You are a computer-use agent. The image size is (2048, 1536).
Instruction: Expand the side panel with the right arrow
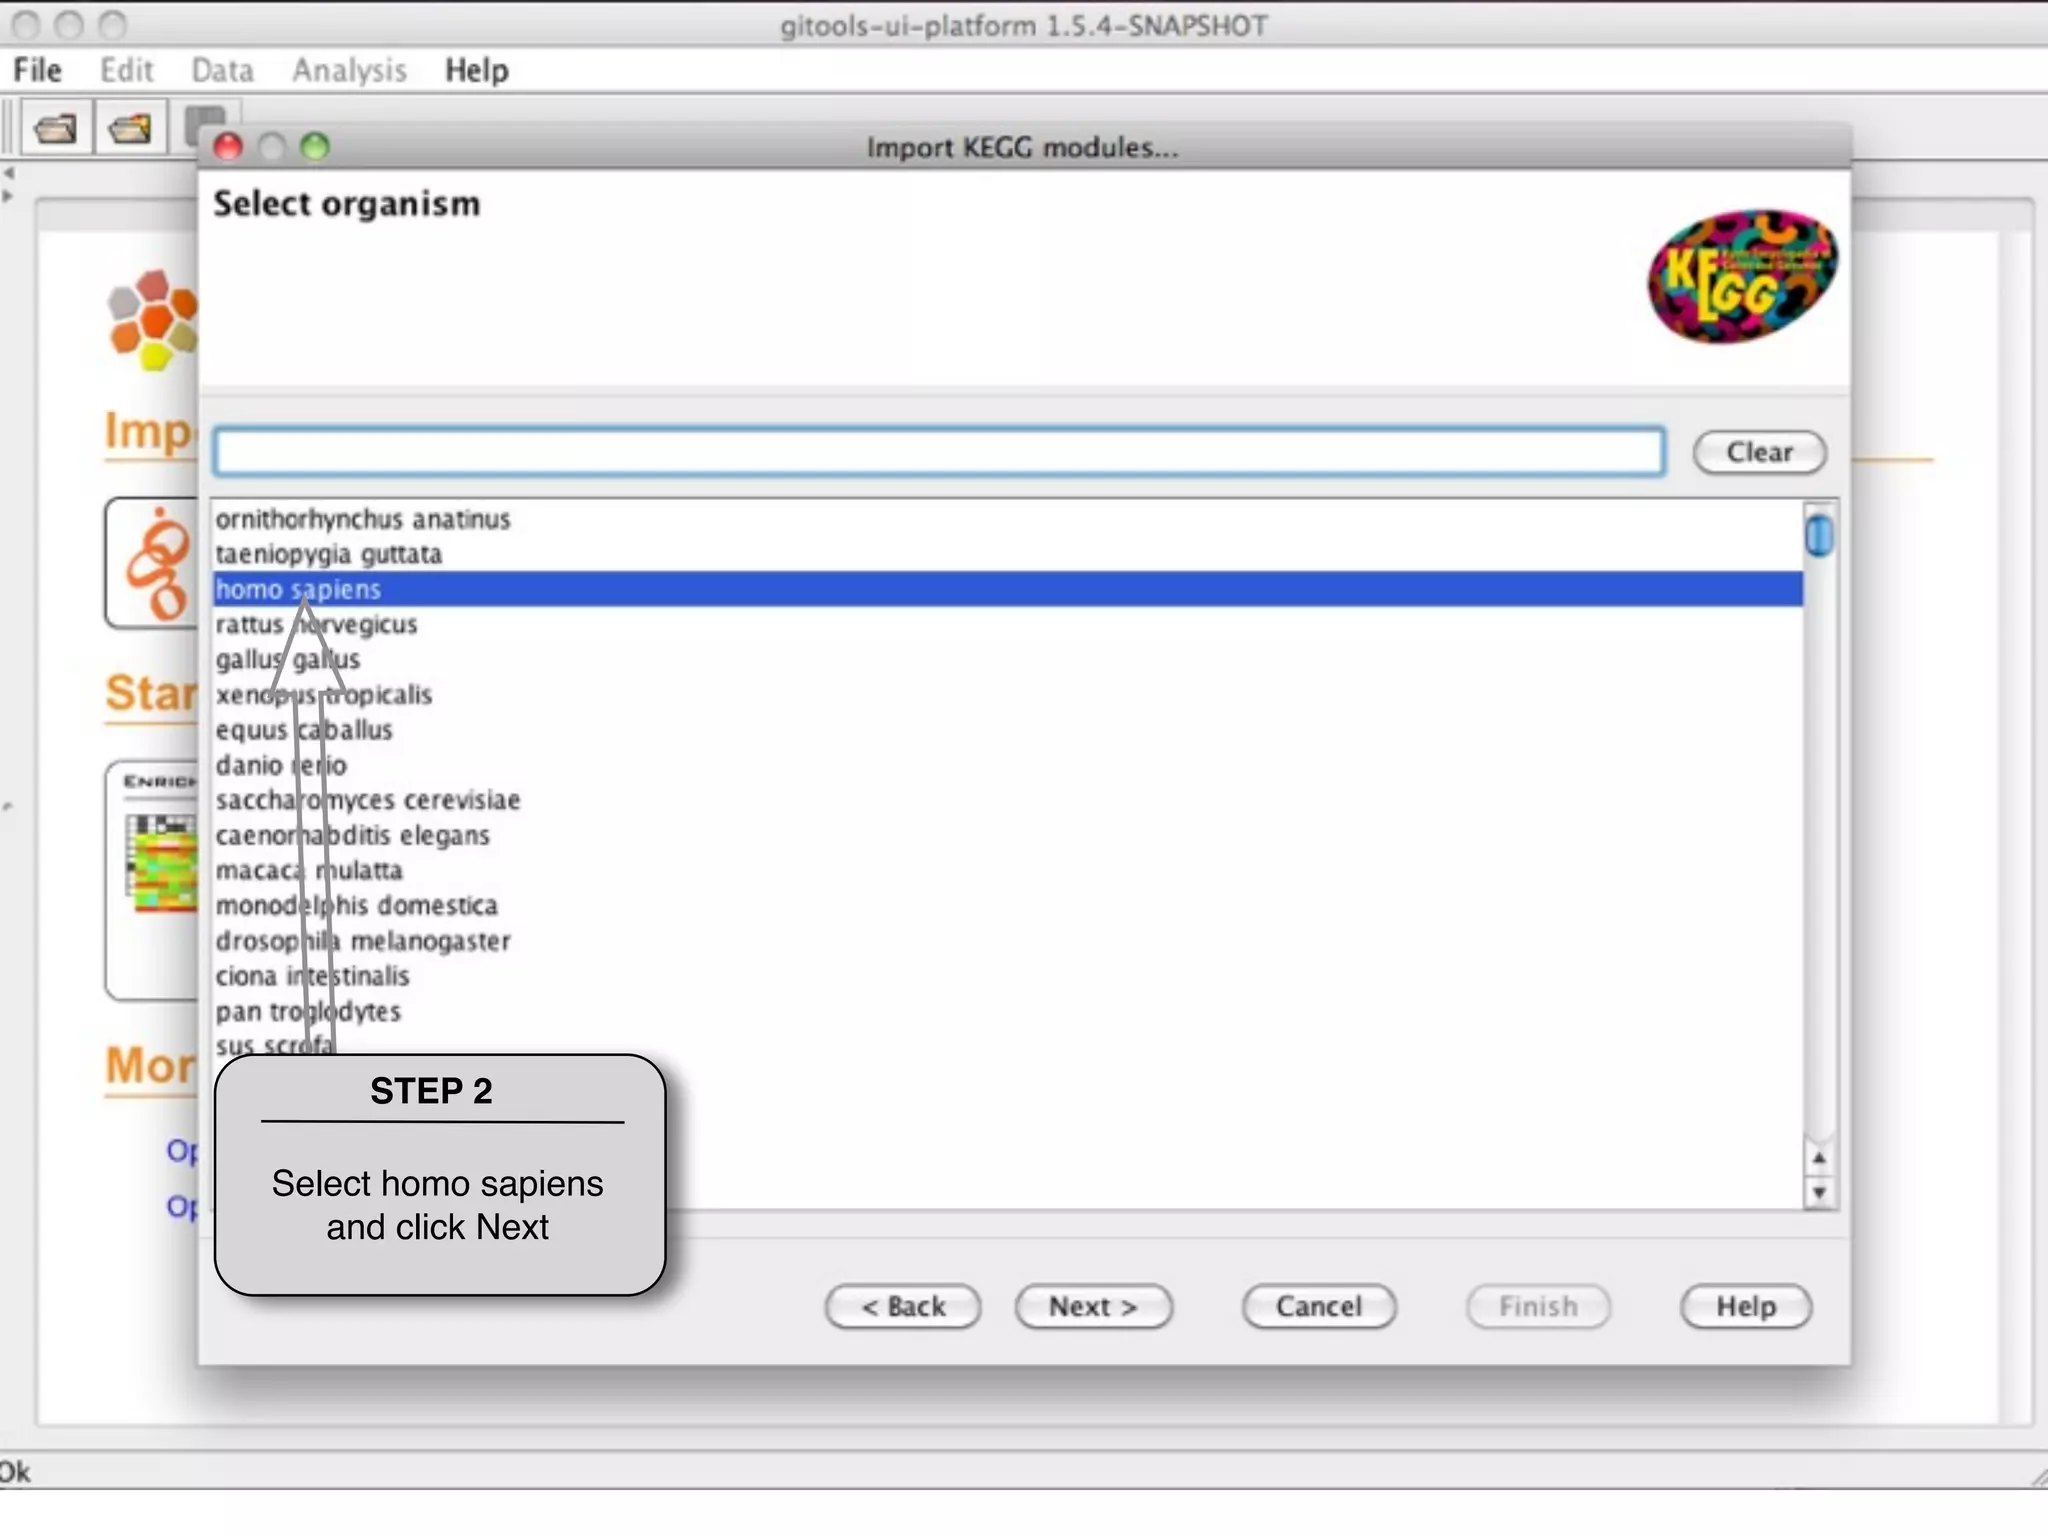click(9, 196)
